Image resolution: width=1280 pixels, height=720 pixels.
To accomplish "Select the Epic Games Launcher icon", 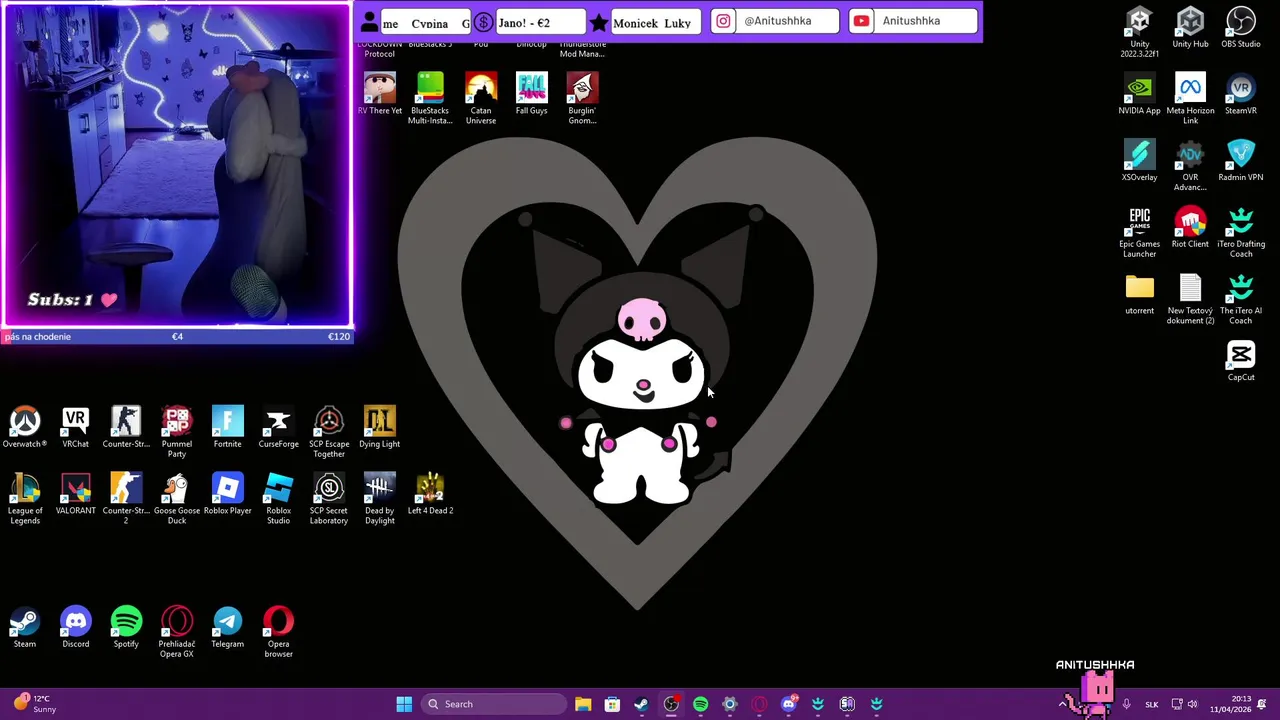I will (1139, 233).
